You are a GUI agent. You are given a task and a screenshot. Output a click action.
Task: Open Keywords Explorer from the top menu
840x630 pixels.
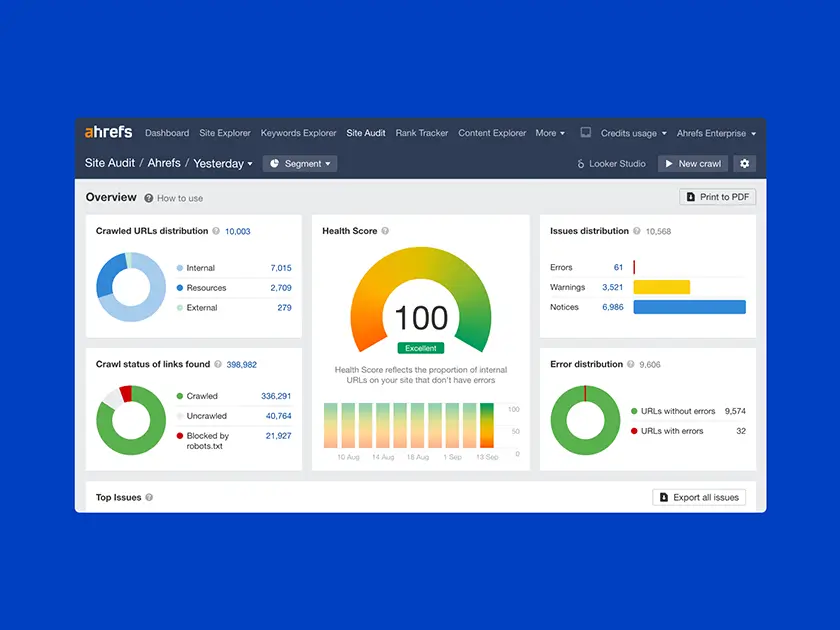(298, 132)
